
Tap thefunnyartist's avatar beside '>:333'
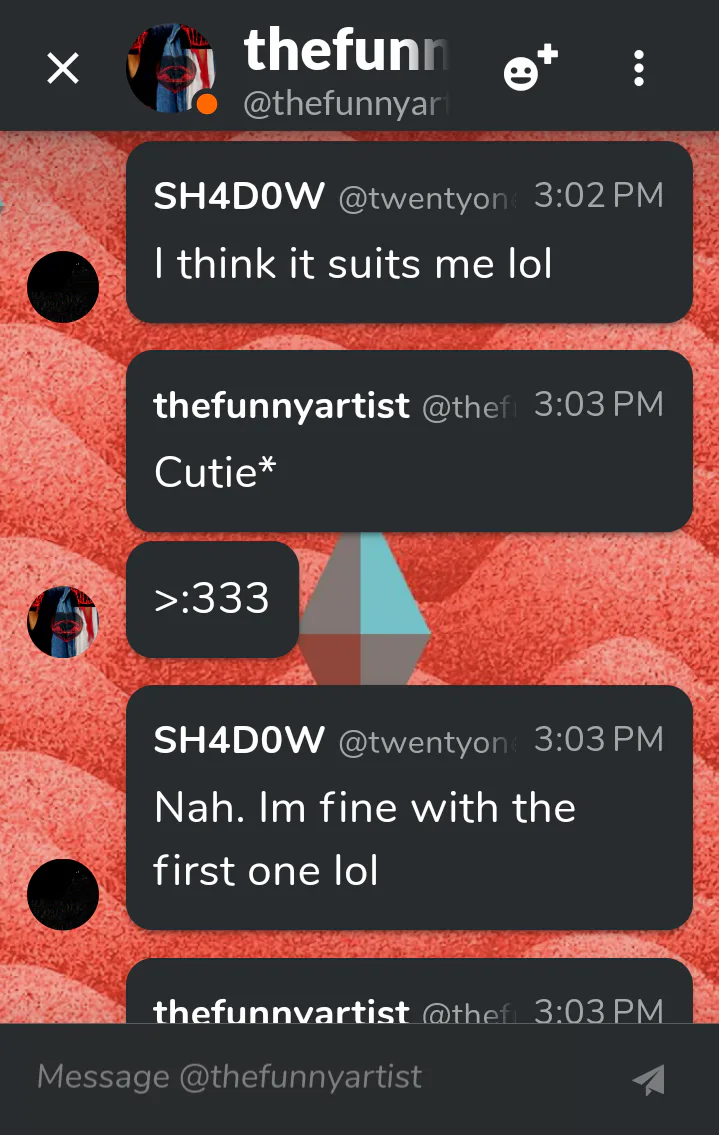pyautogui.click(x=63, y=622)
